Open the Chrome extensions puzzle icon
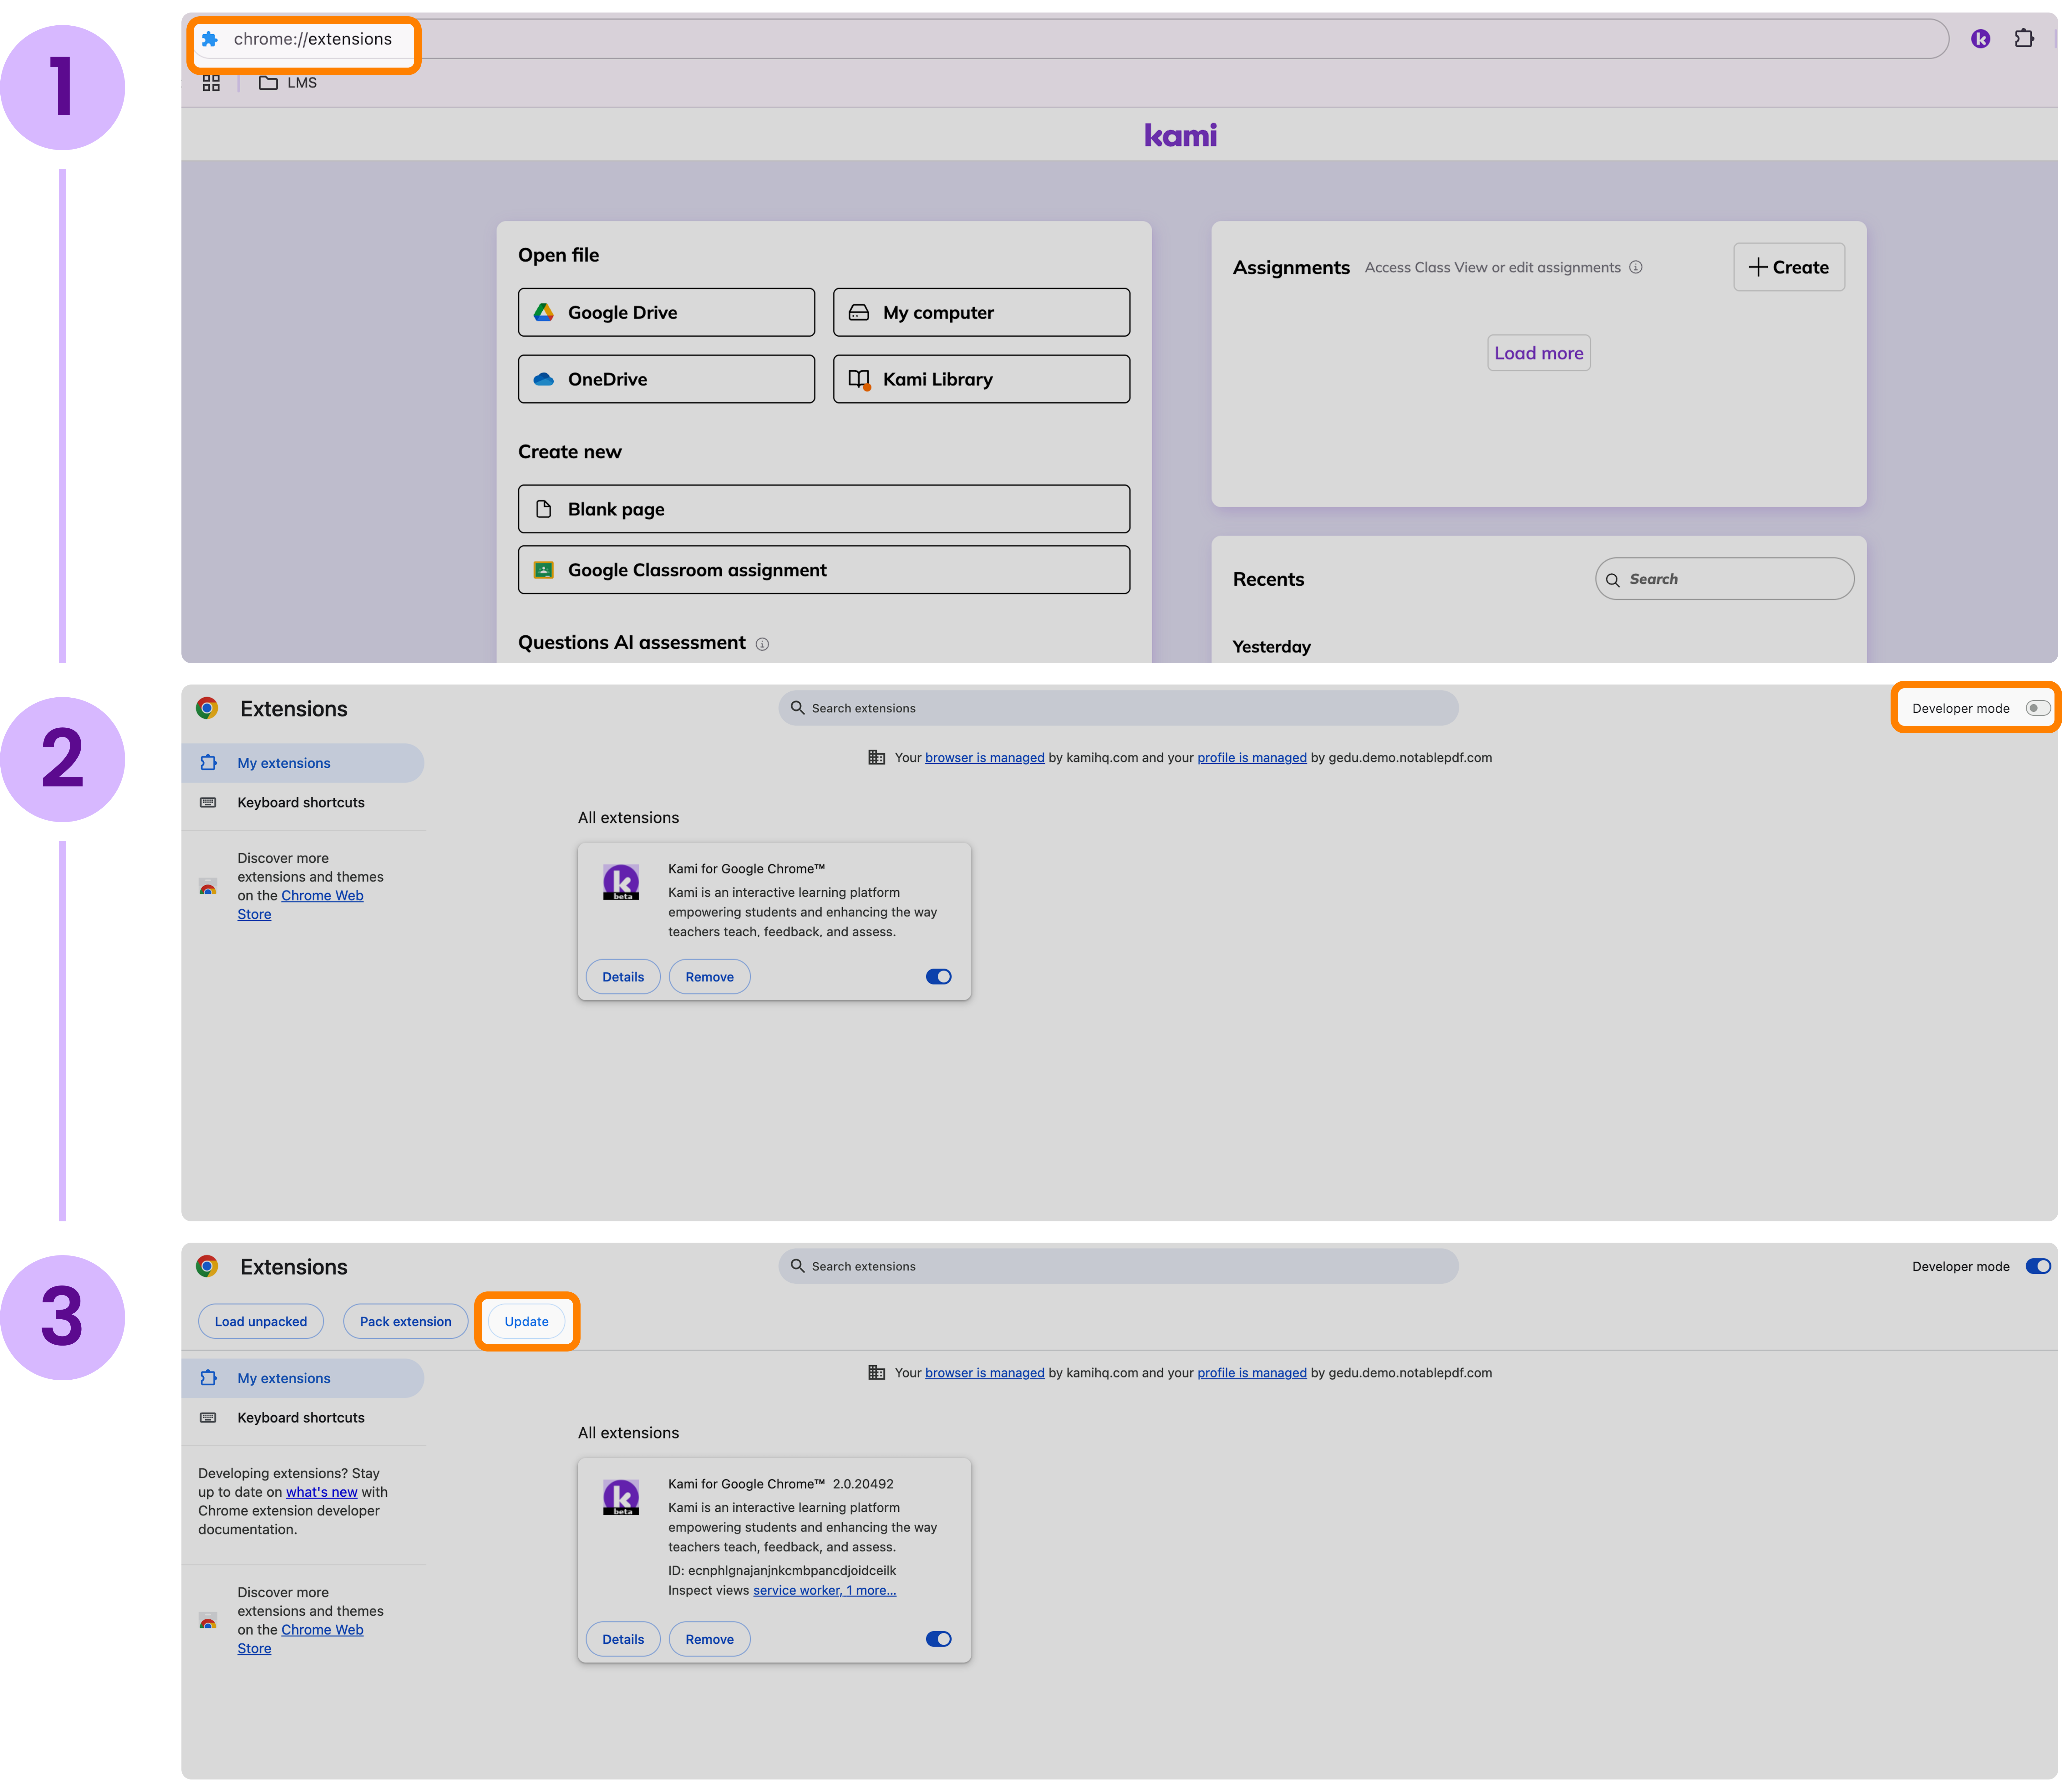2062x1792 pixels. (2024, 39)
